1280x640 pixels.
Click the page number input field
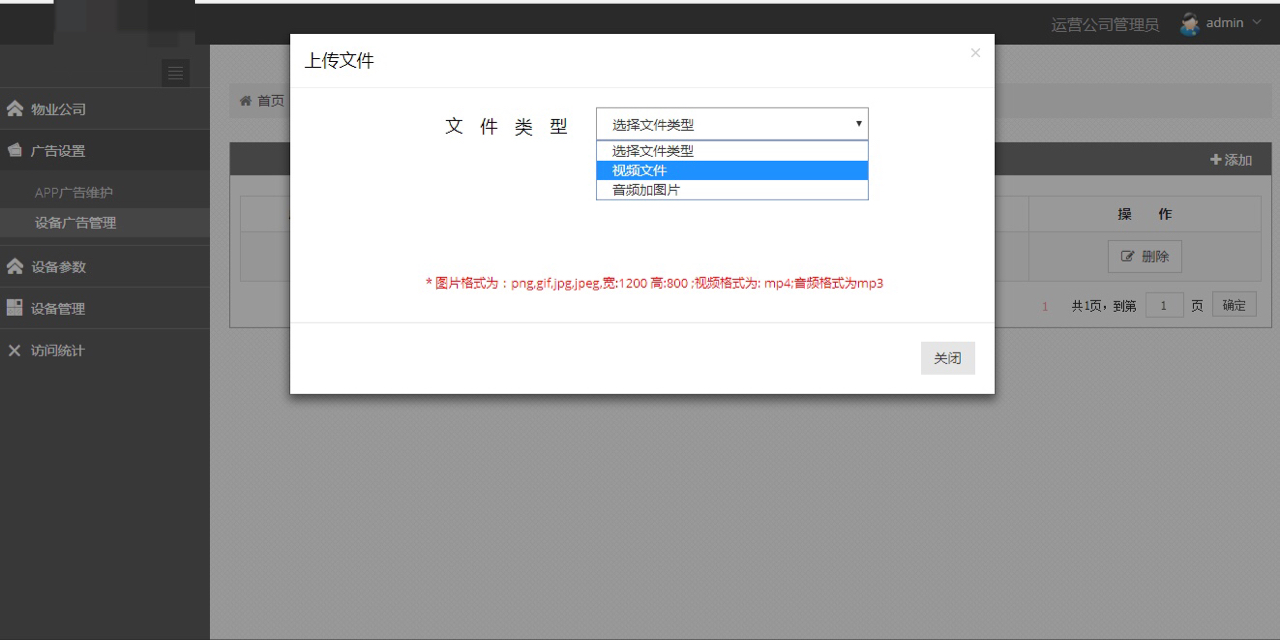coord(1165,306)
